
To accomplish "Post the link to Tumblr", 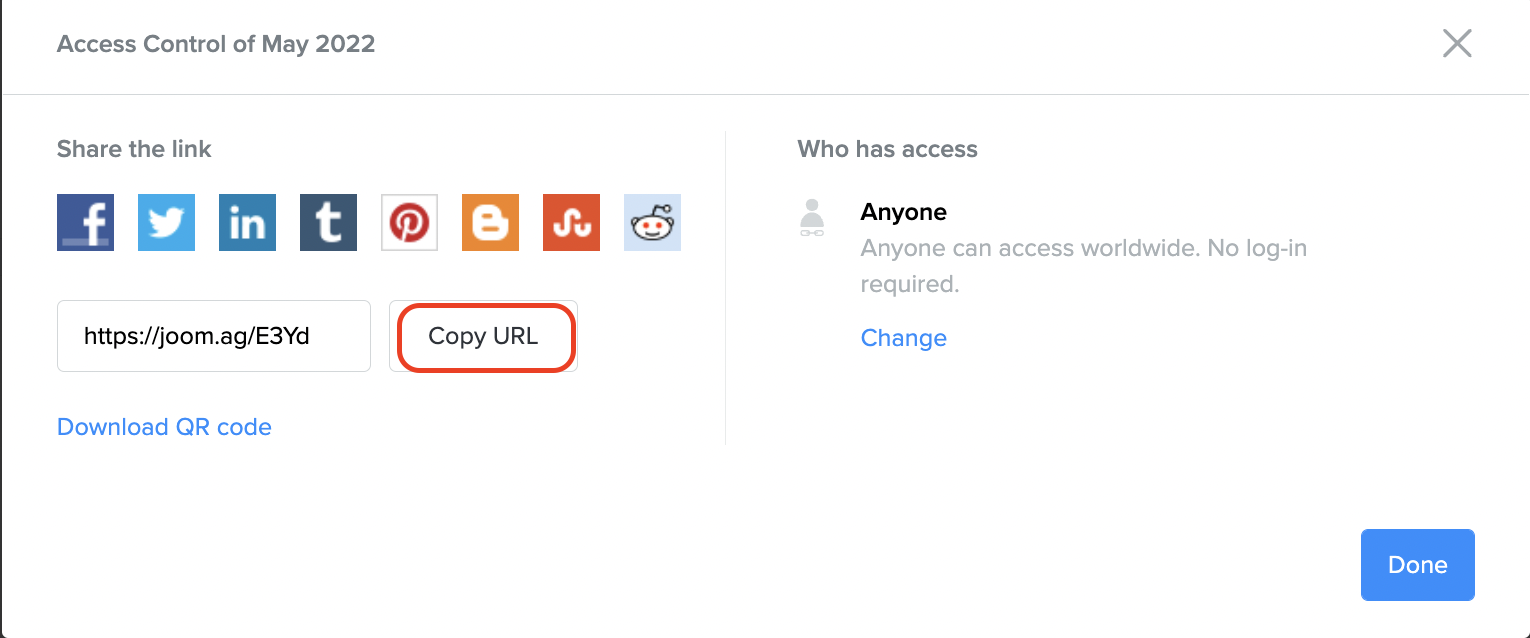I will point(328,222).
